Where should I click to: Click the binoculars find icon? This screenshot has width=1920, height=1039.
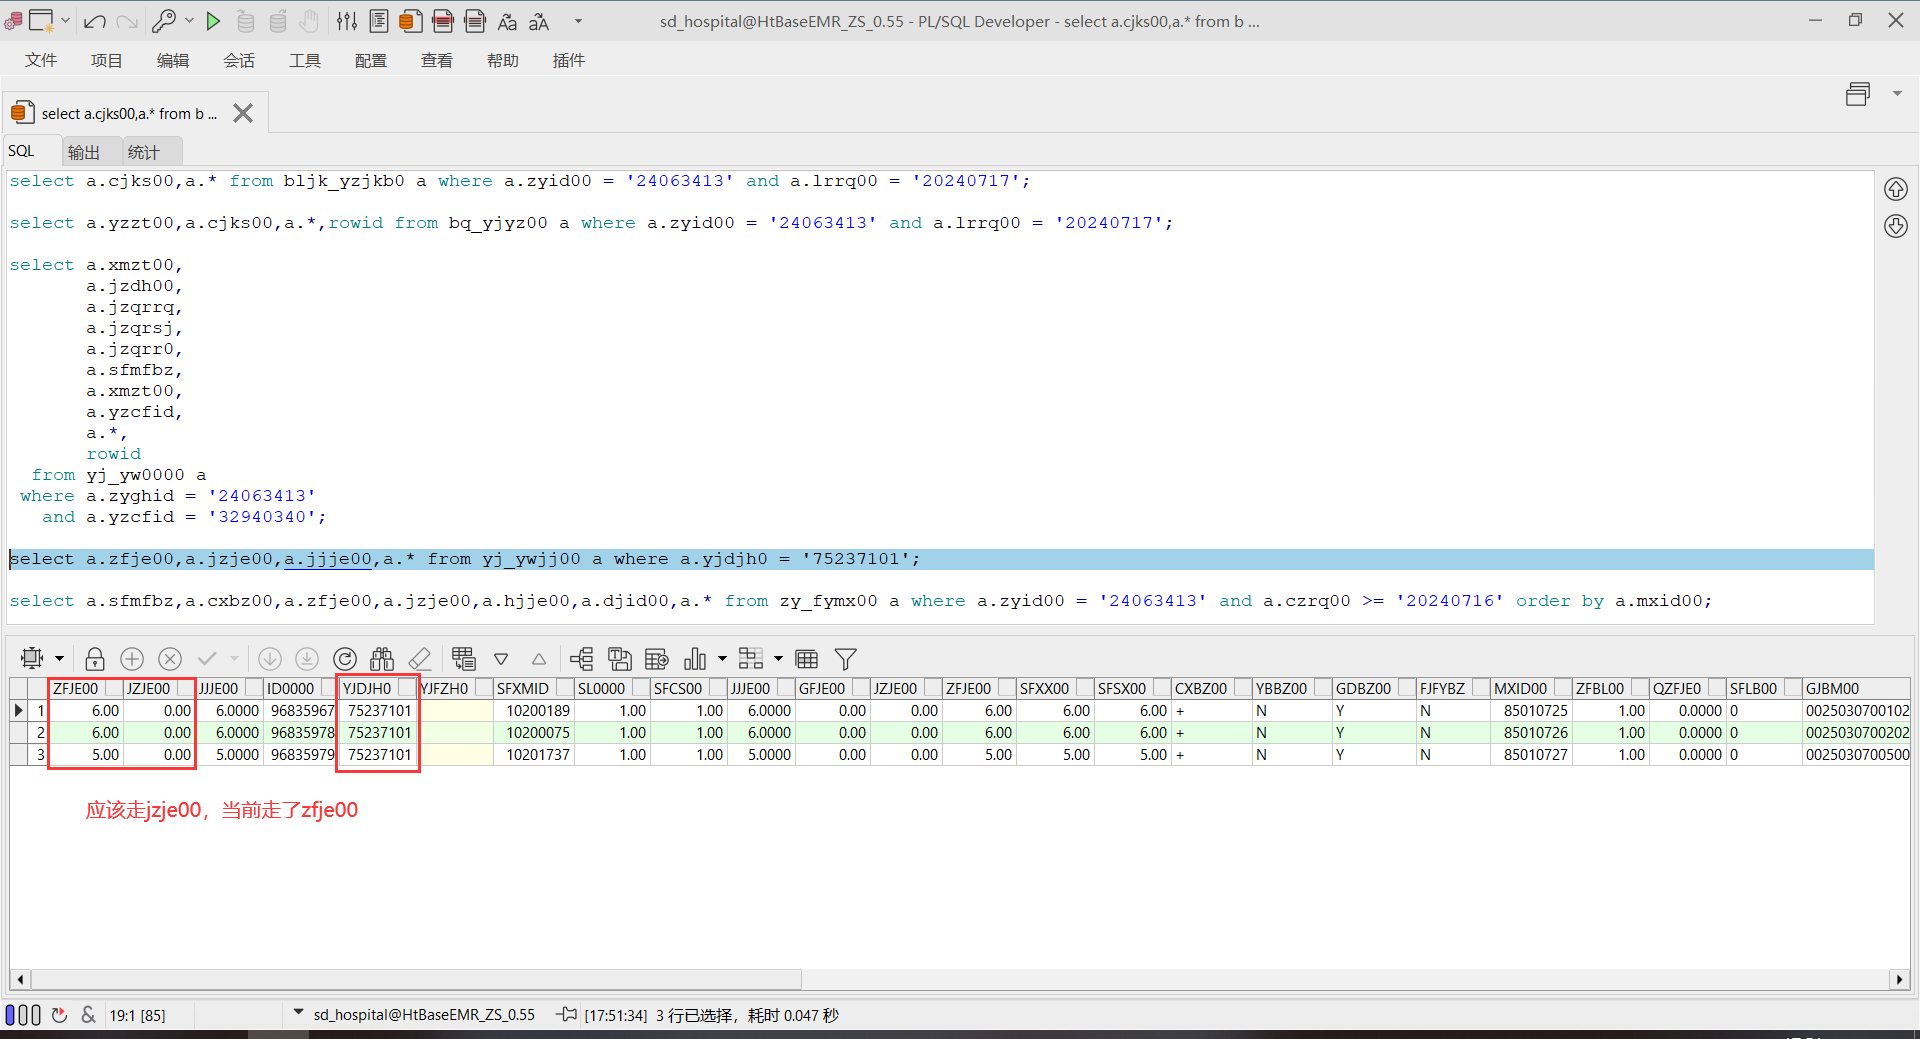(x=382, y=659)
